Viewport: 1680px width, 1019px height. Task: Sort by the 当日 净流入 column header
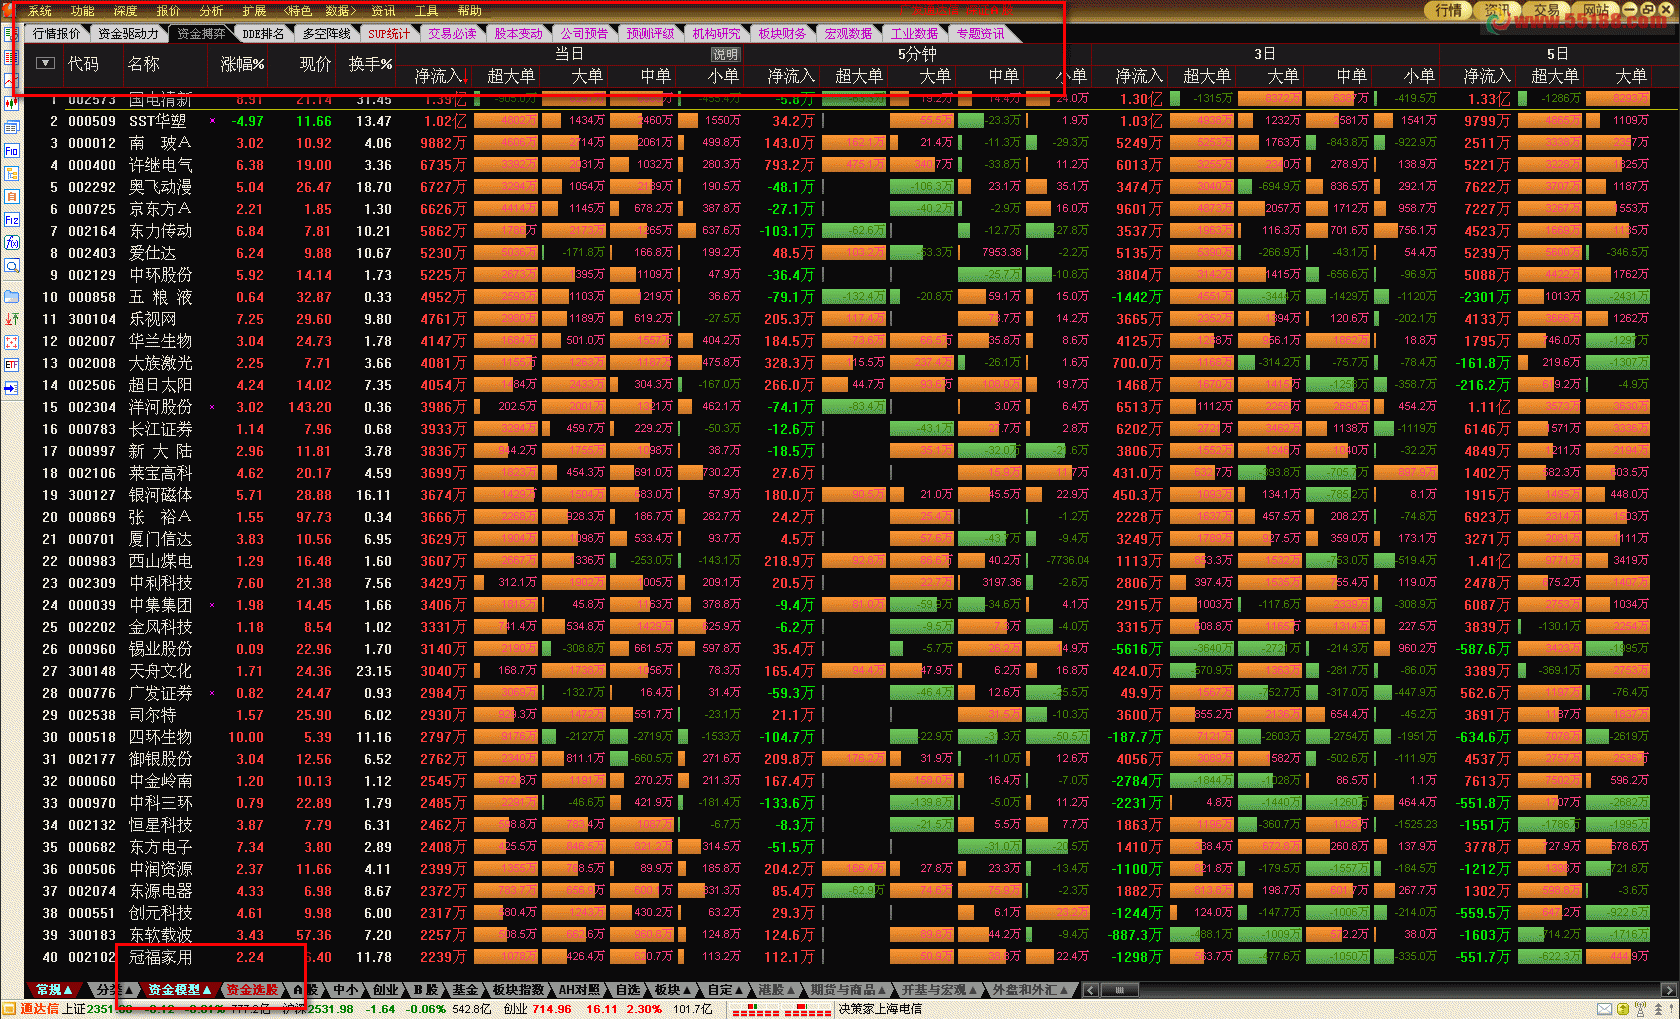439,76
